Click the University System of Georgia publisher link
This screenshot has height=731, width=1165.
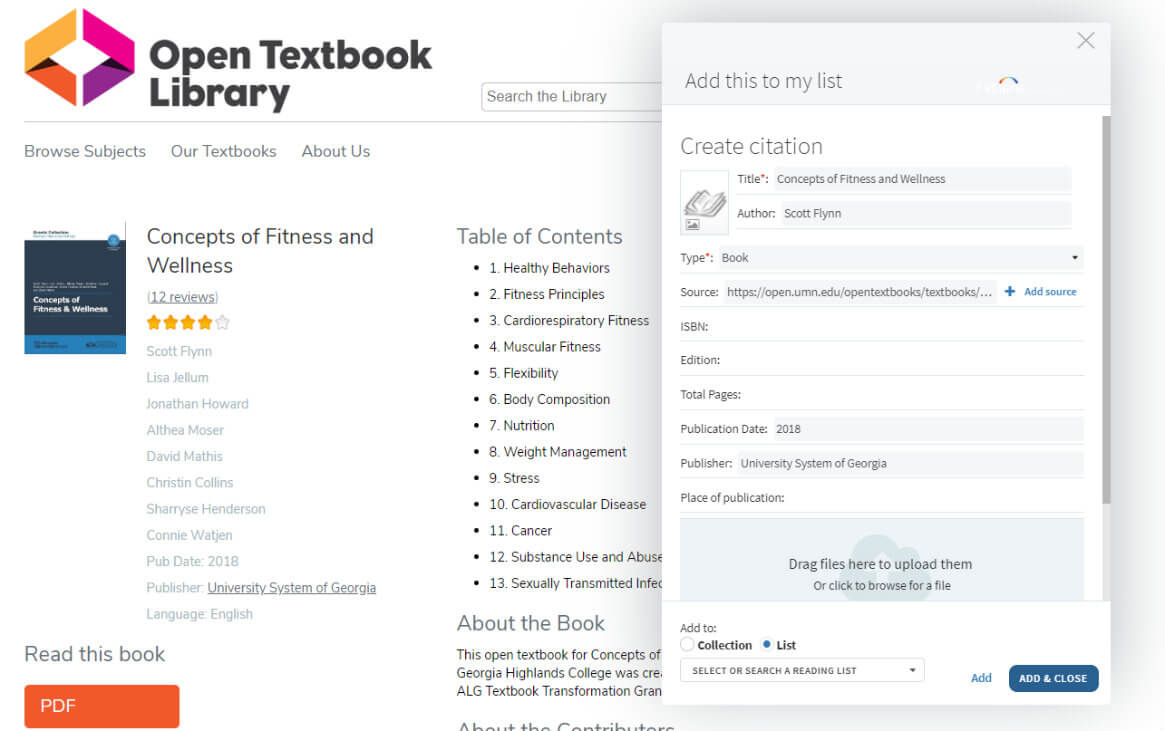(291, 588)
